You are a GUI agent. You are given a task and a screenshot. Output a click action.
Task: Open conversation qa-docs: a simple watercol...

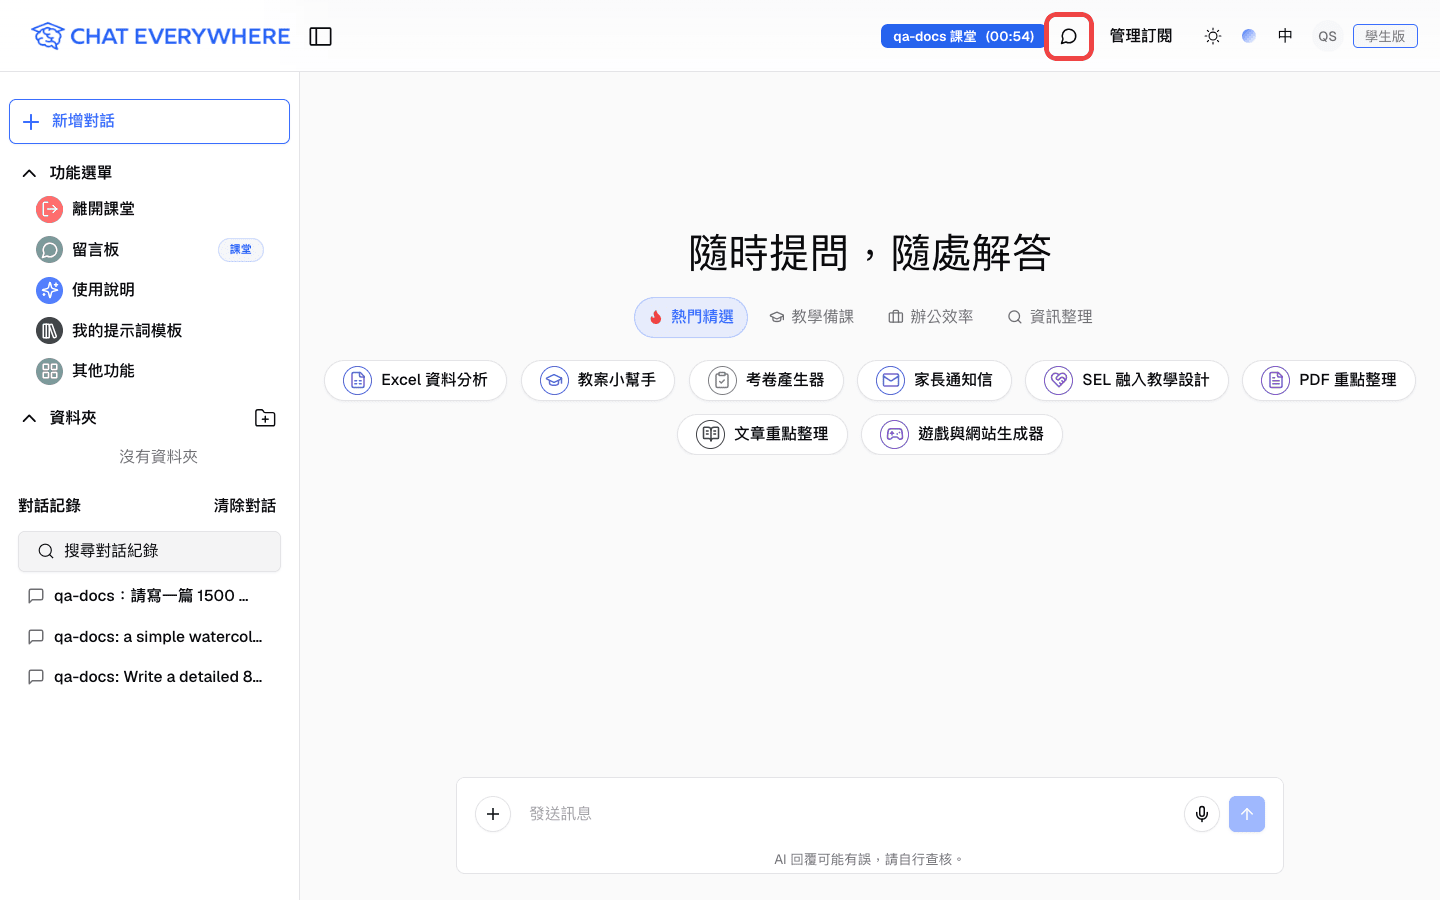pos(149,637)
